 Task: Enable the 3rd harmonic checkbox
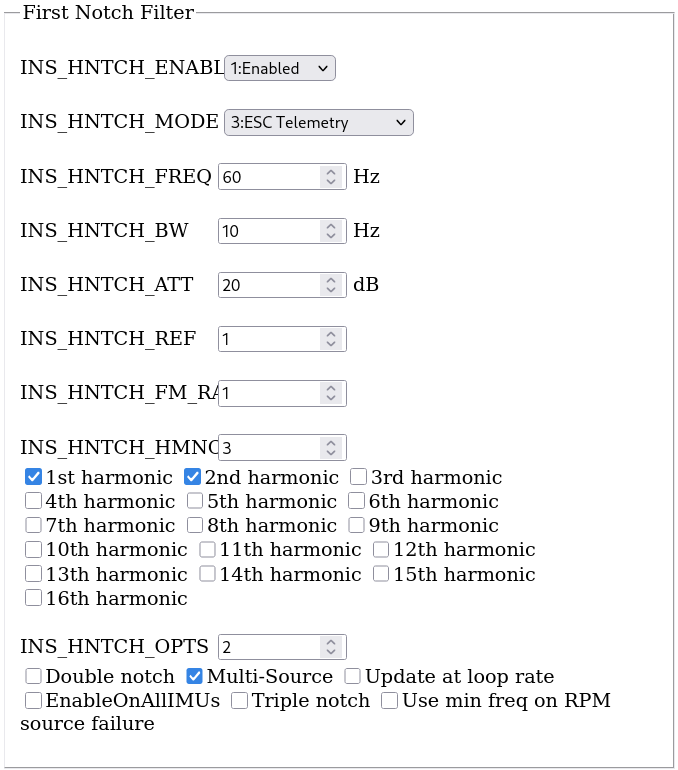click(x=359, y=477)
